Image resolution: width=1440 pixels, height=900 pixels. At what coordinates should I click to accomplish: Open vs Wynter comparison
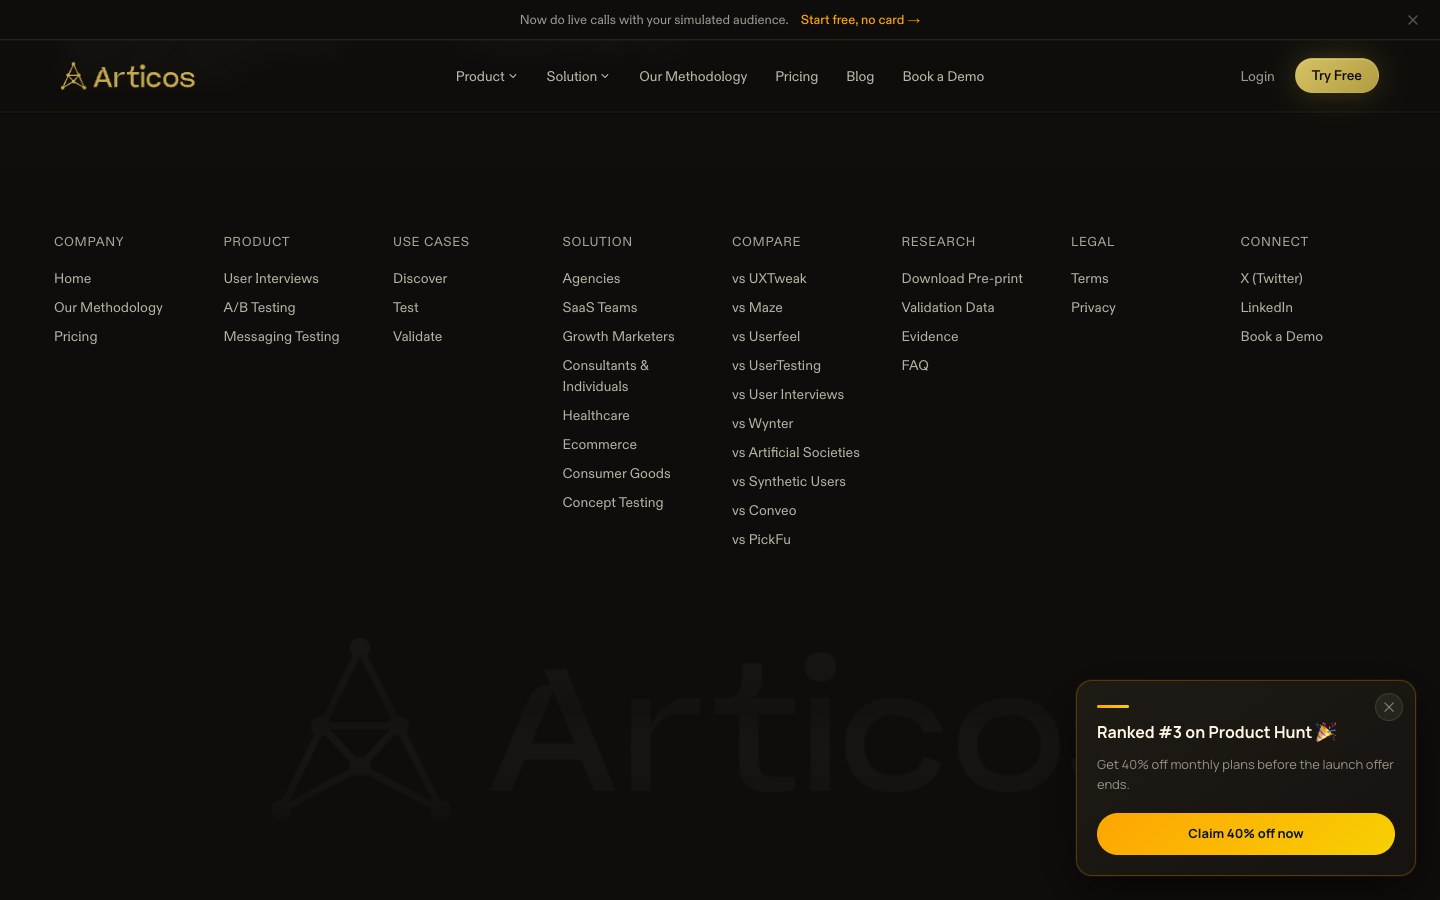[x=762, y=423]
